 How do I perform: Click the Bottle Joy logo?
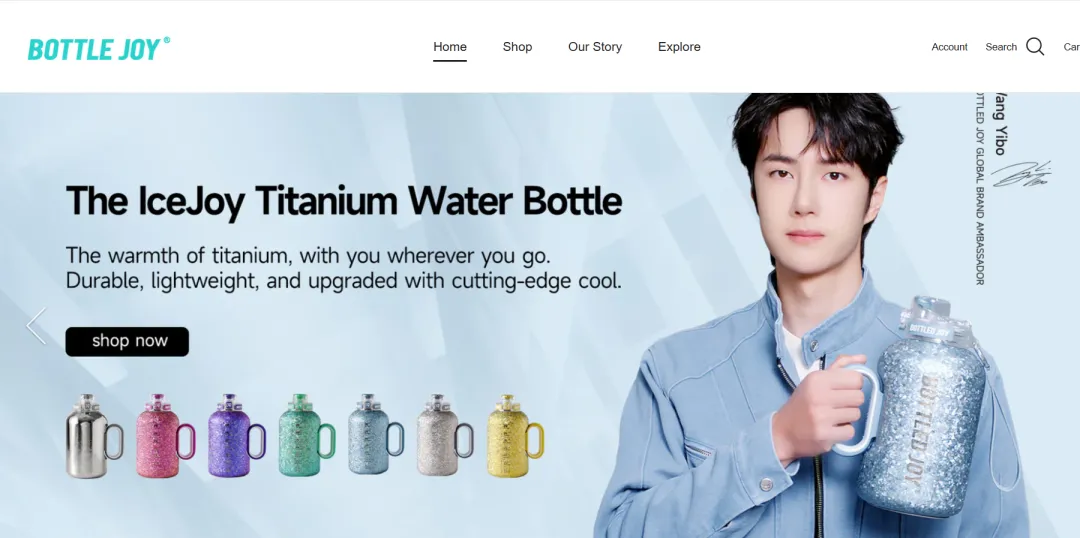[x=98, y=49]
